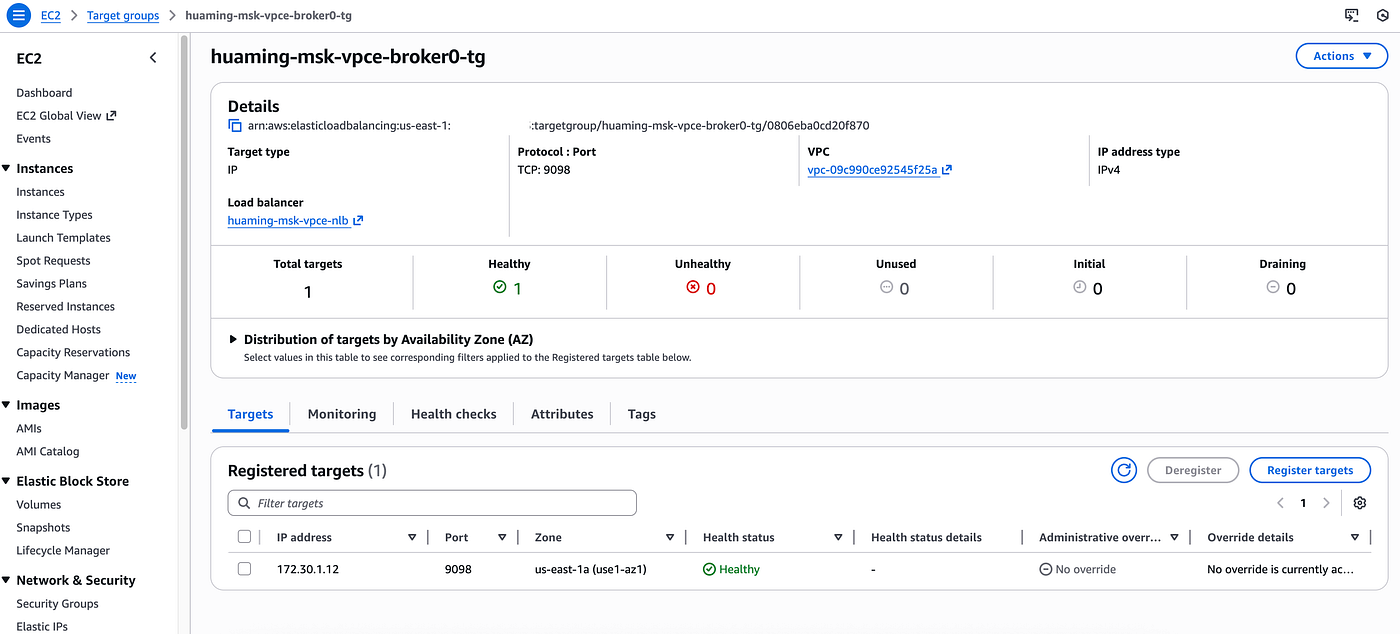Click the green Healthy status icon in the target row
Screen dimensions: 1400x634
709,569
